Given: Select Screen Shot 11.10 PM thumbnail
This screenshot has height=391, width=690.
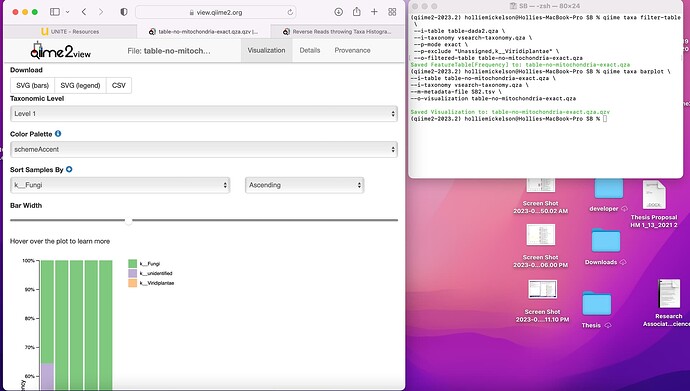Looking at the screenshot, I should [x=542, y=289].
